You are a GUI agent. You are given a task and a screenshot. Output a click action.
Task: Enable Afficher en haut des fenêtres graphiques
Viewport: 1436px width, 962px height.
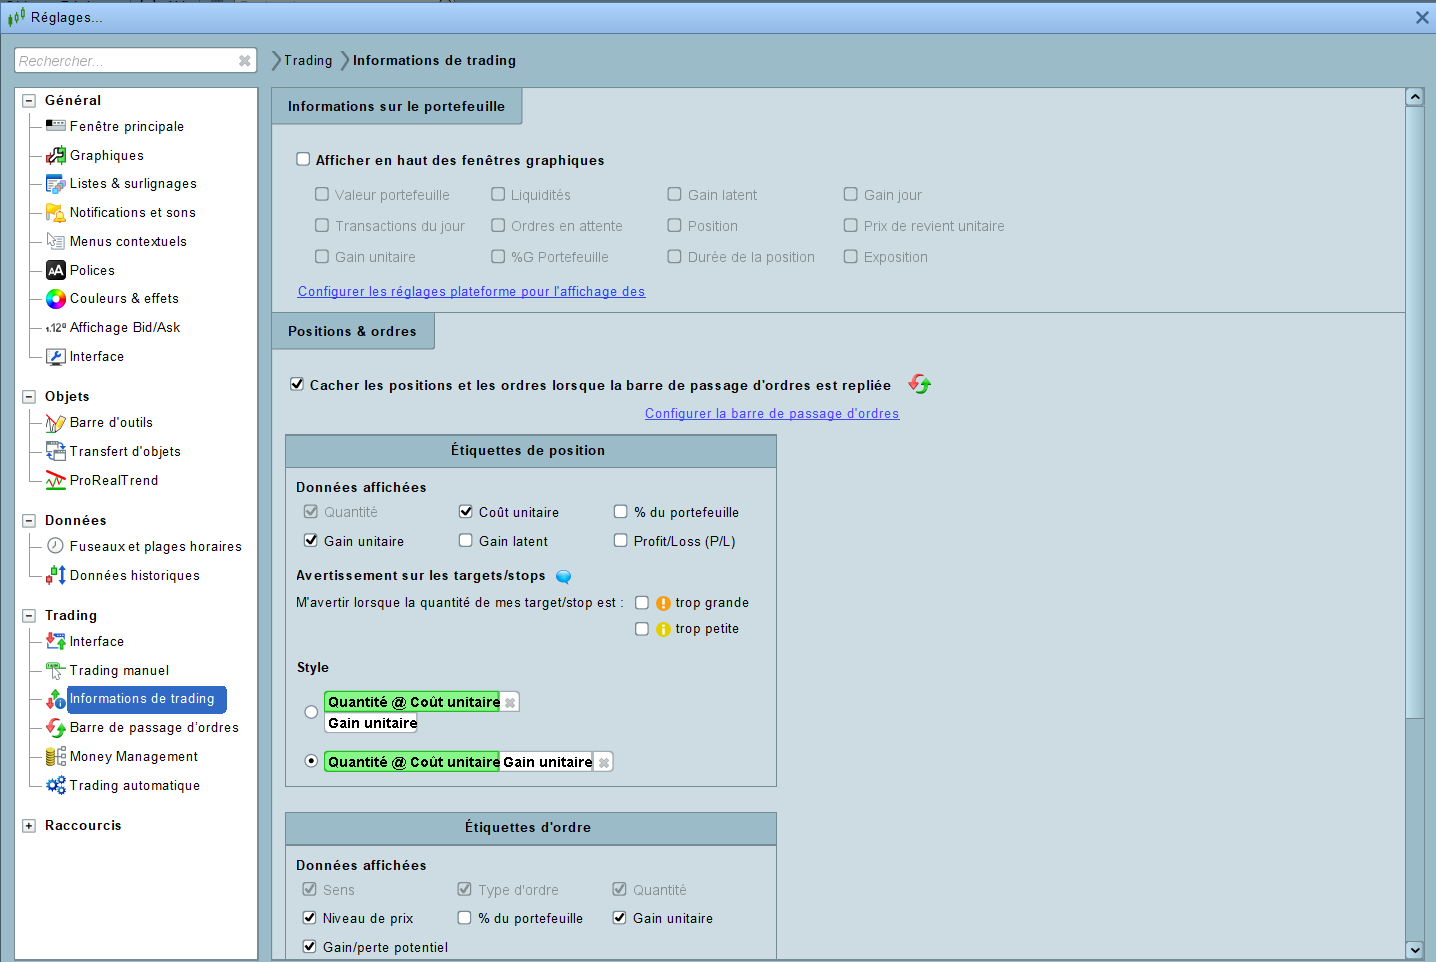coord(303,159)
